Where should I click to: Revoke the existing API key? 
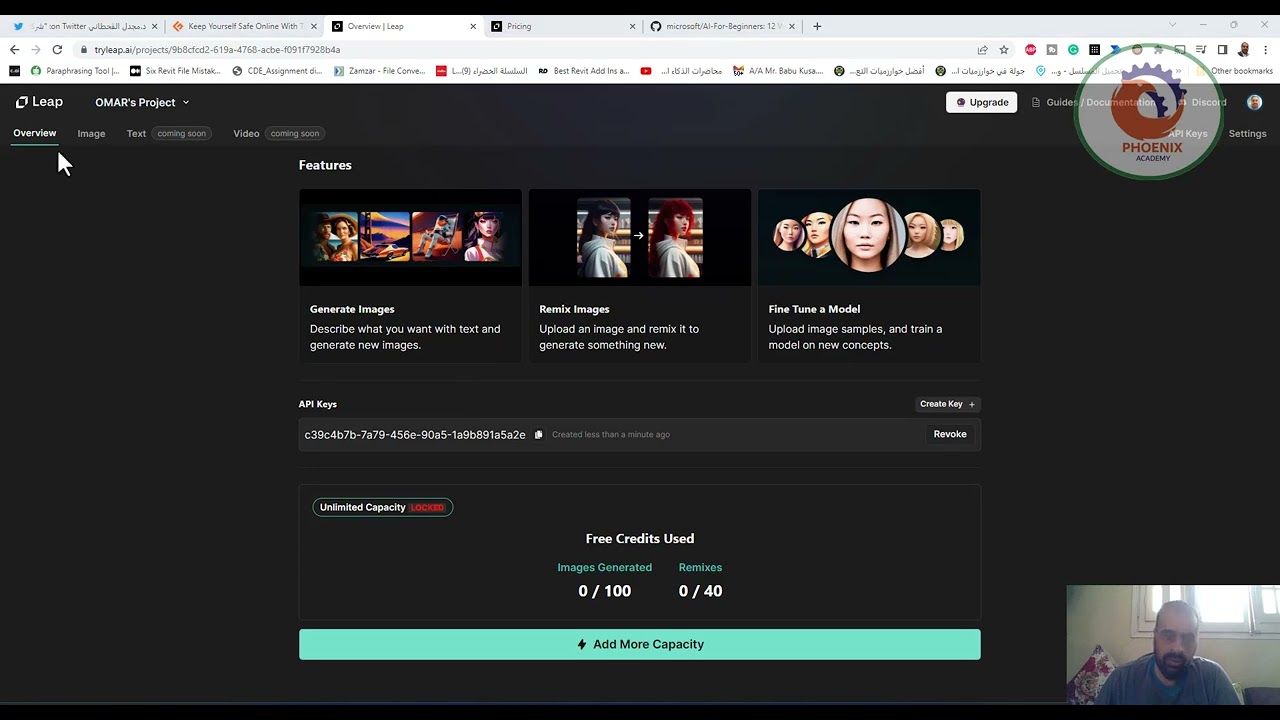coord(949,435)
